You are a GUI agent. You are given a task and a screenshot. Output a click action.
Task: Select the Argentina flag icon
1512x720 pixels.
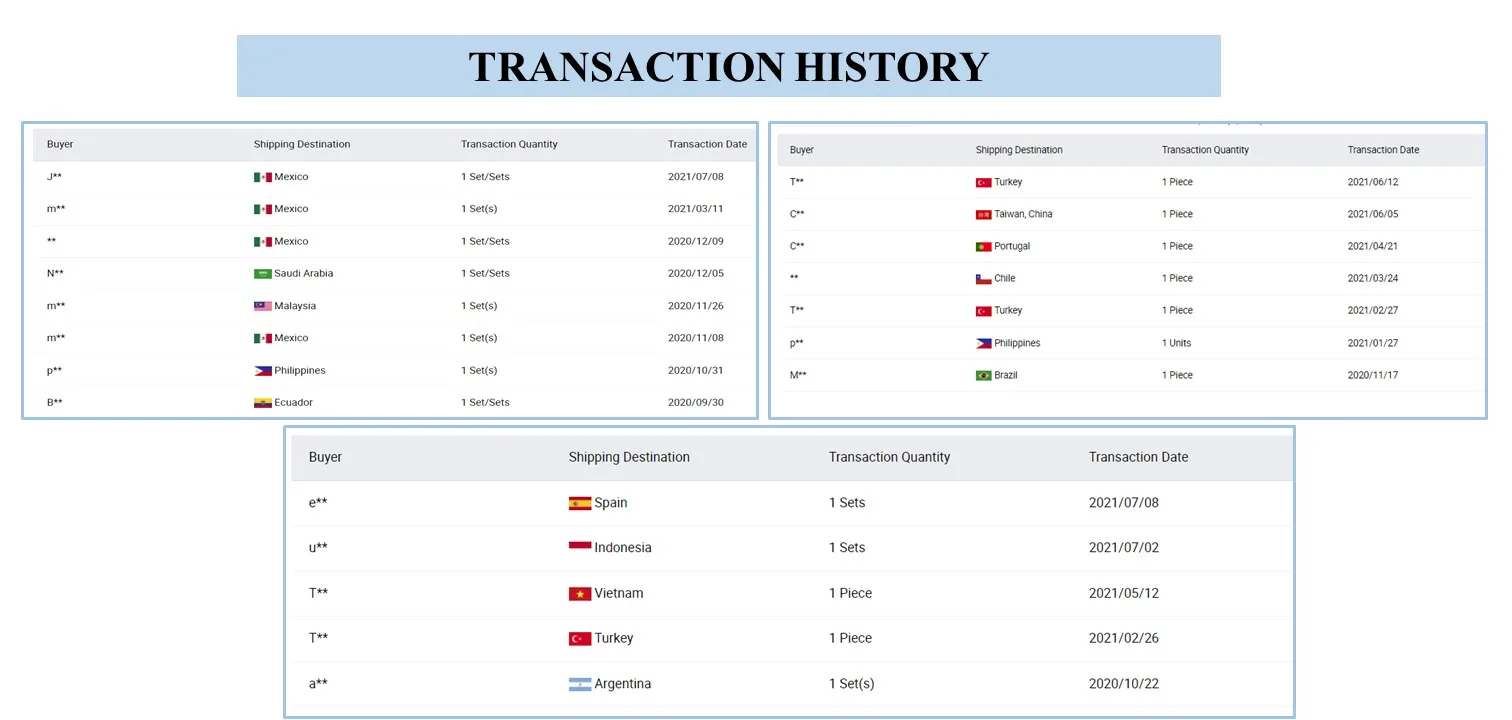[580, 684]
